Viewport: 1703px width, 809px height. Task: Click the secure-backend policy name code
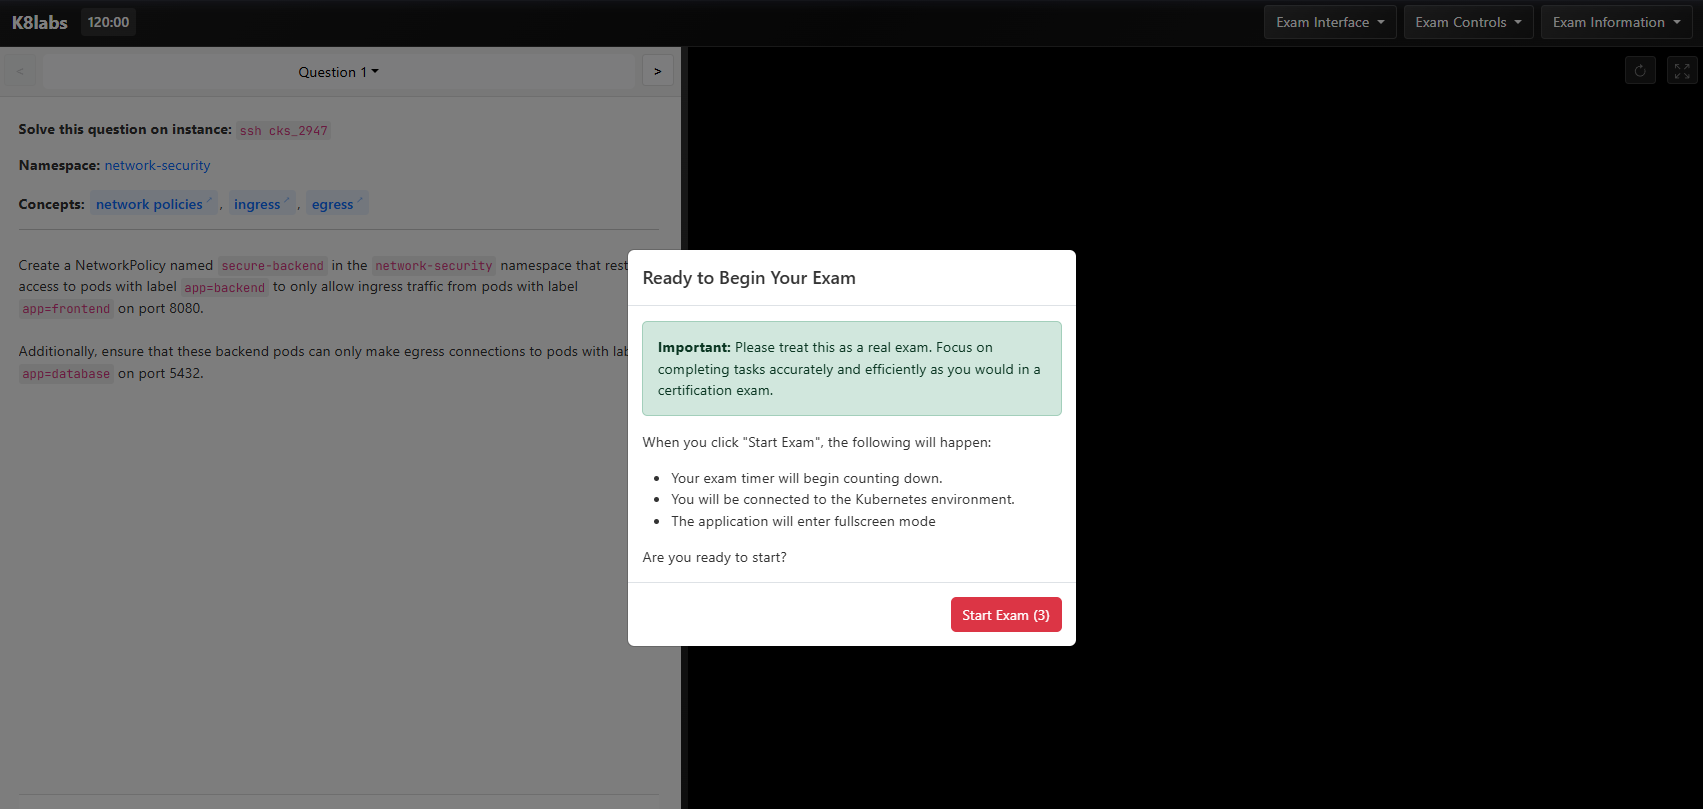[x=272, y=266]
